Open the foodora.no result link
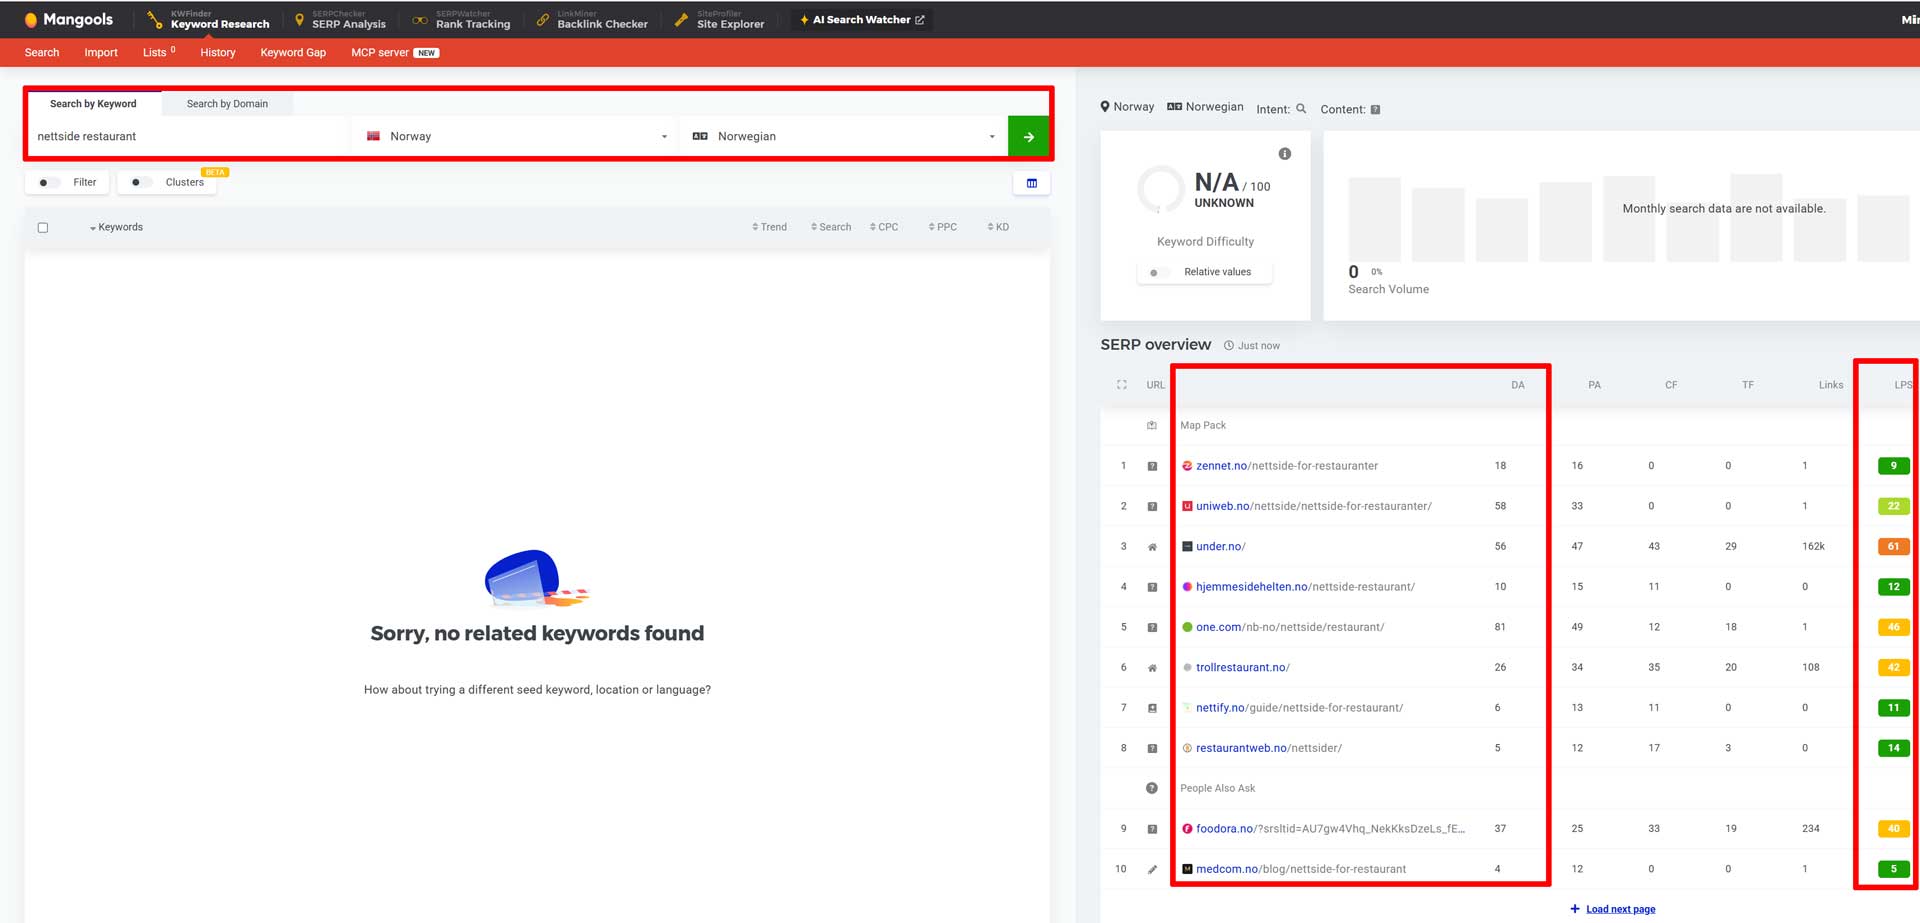The image size is (1920, 923). 1330,829
